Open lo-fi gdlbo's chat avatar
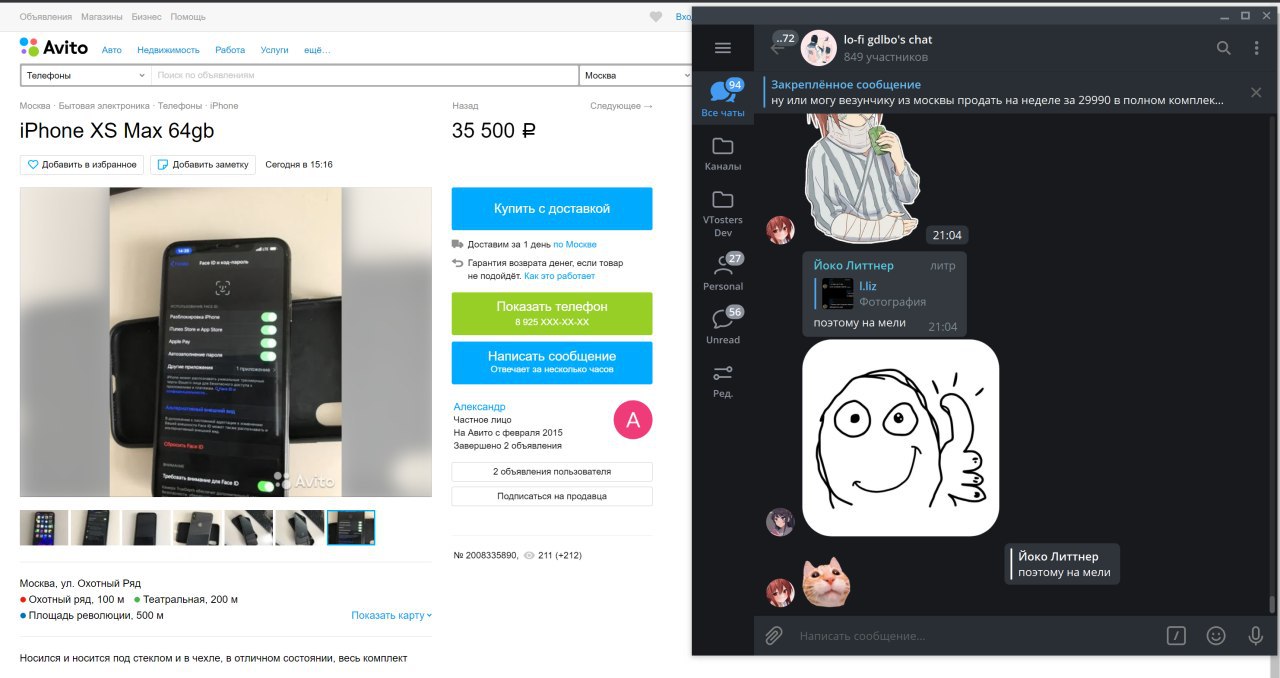Image resolution: width=1280 pixels, height=678 pixels. pos(818,48)
